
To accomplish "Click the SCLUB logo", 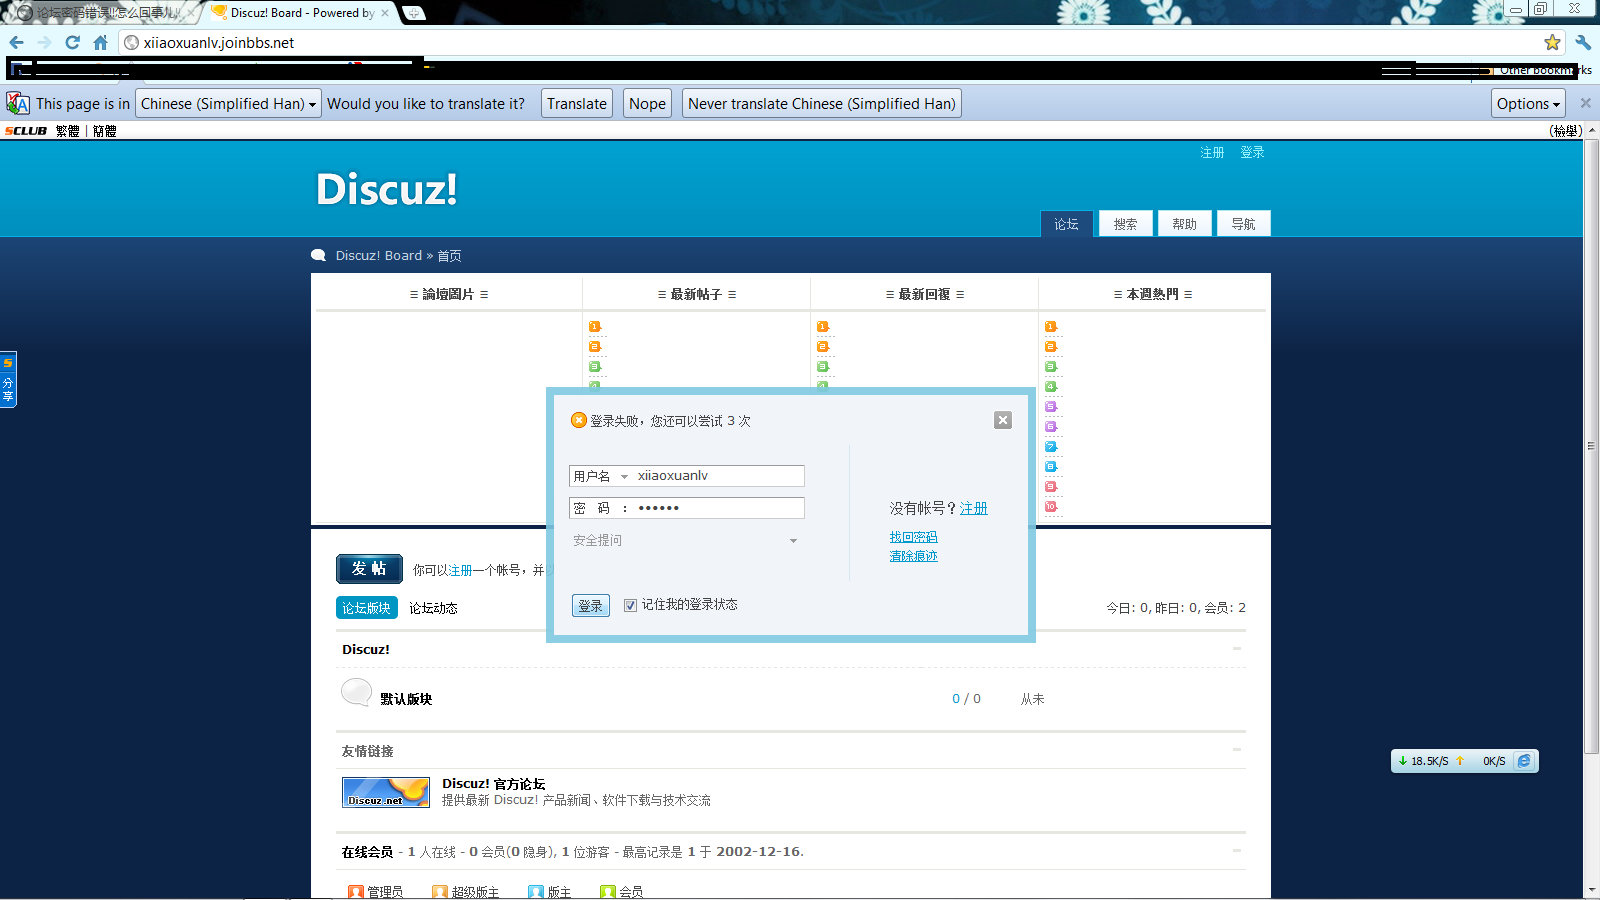I will click(x=26, y=131).
